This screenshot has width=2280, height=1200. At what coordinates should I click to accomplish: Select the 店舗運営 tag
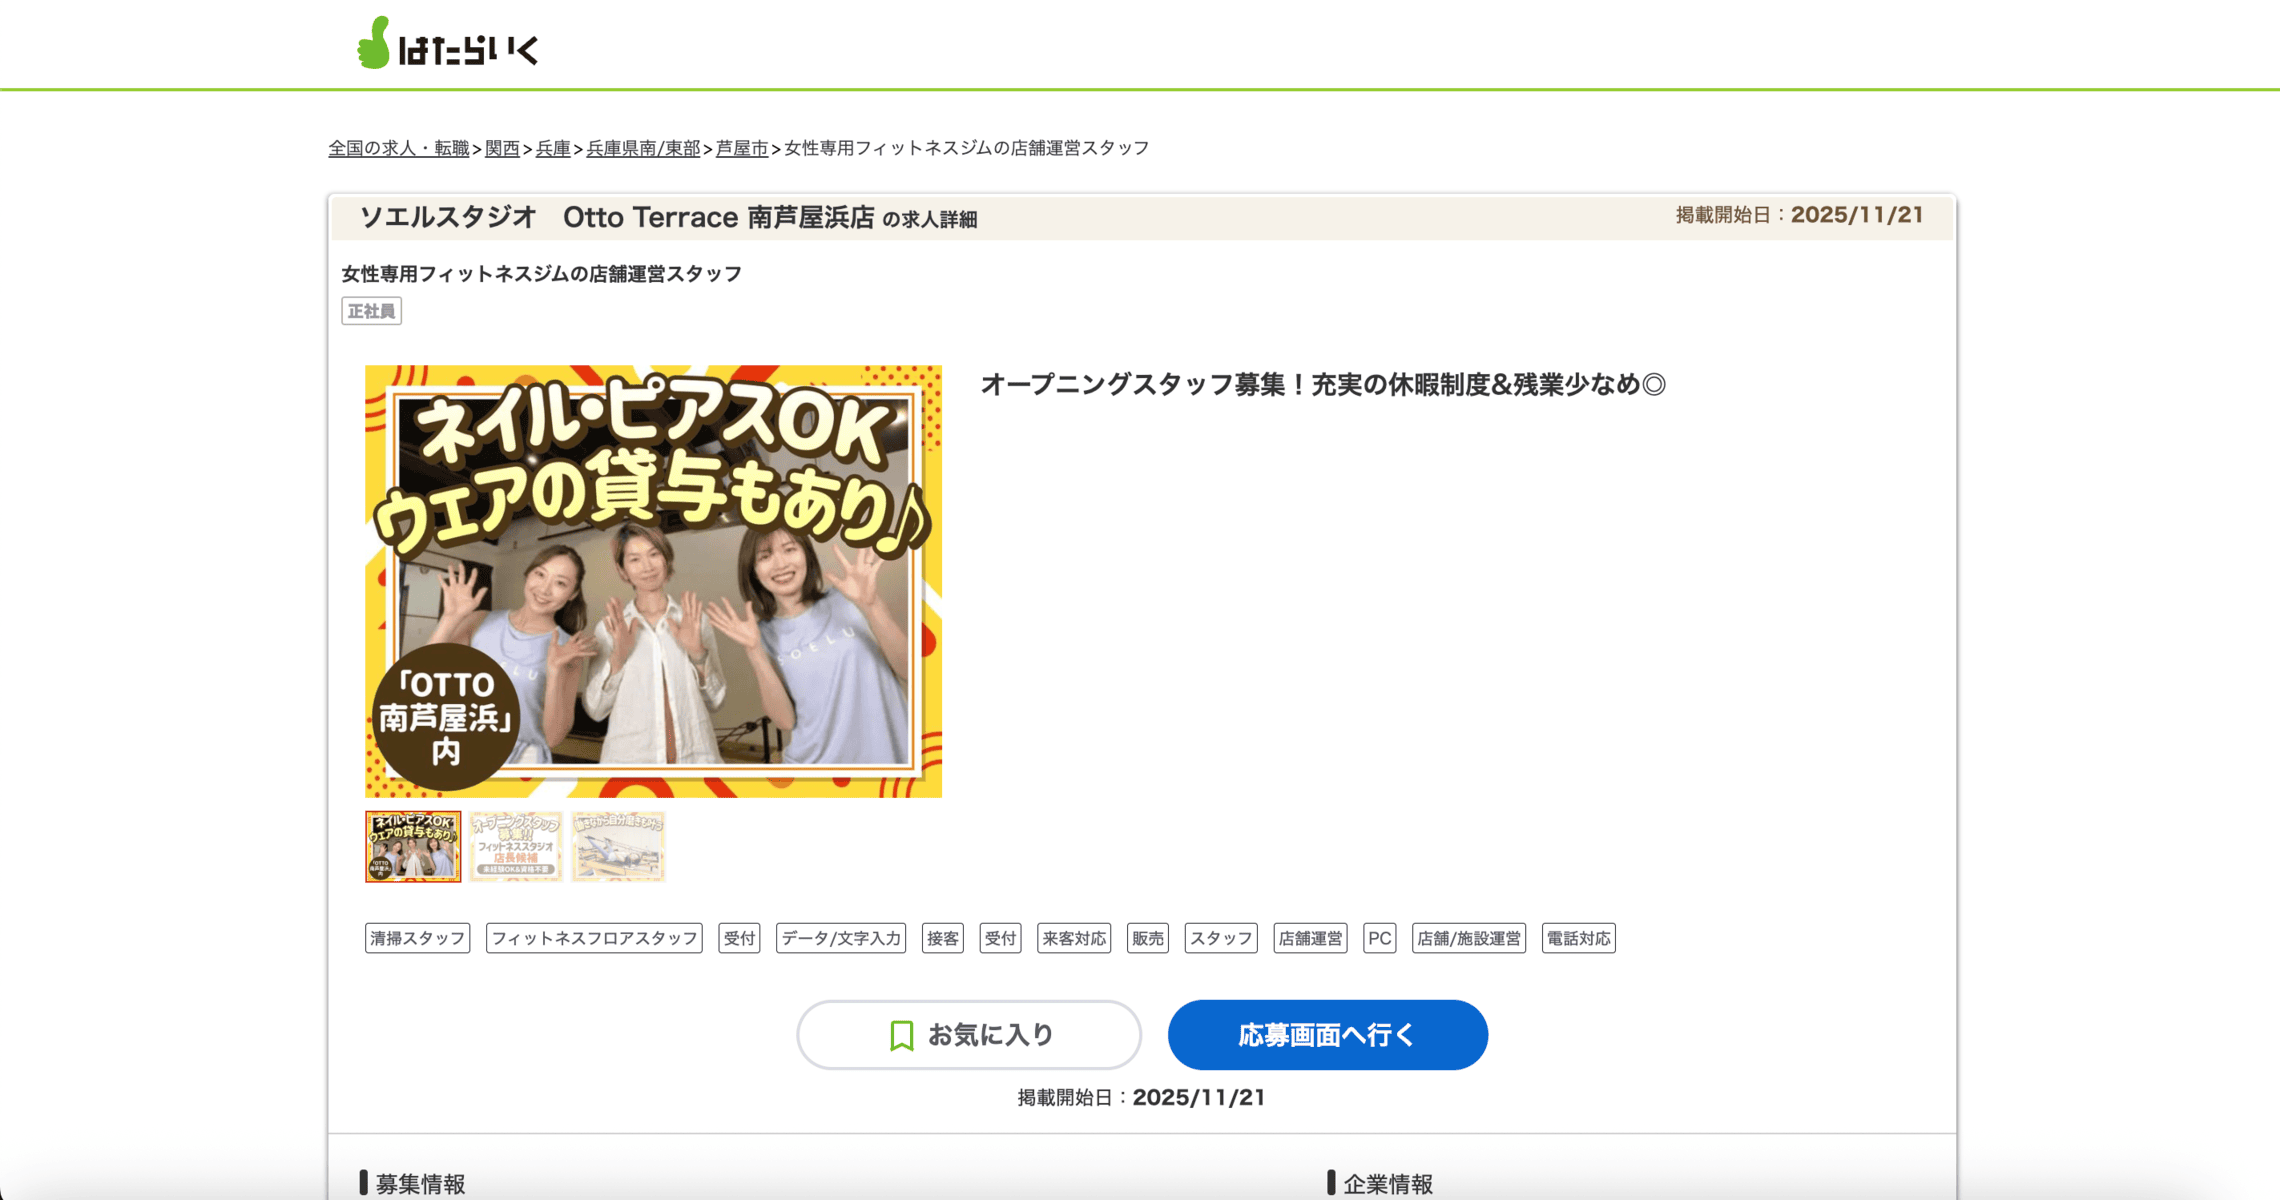pos(1309,938)
